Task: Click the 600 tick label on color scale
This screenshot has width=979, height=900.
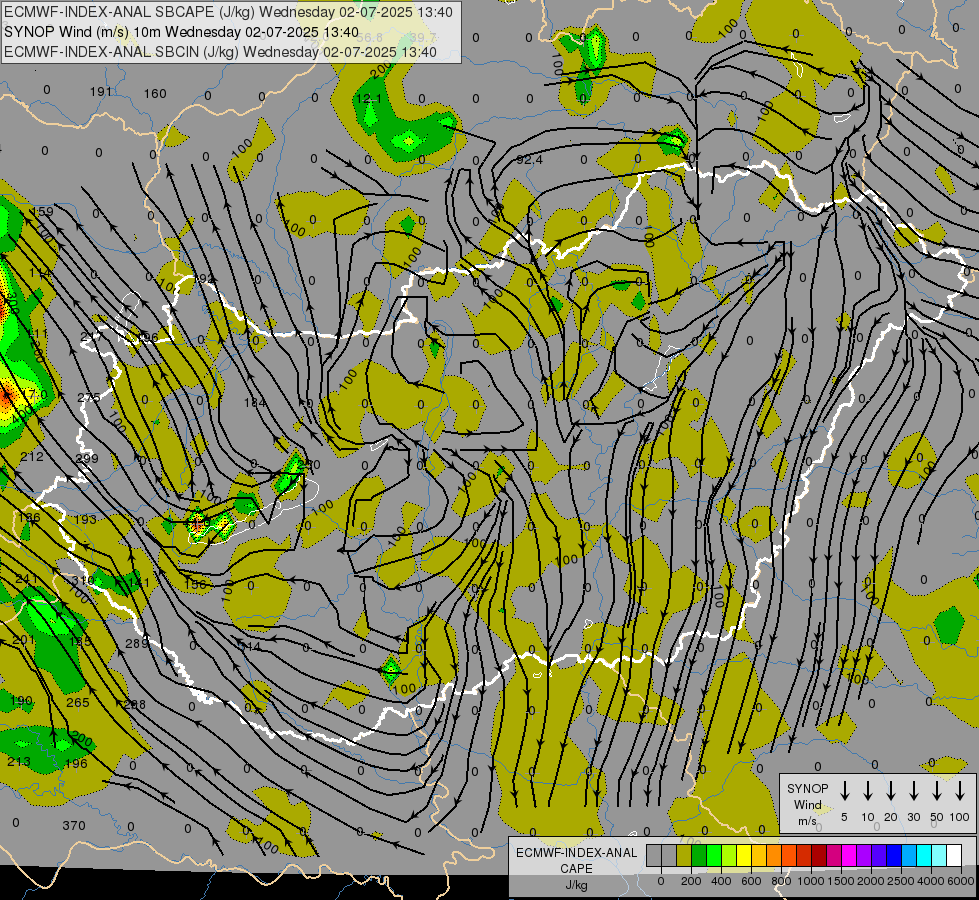Action: [x=751, y=881]
